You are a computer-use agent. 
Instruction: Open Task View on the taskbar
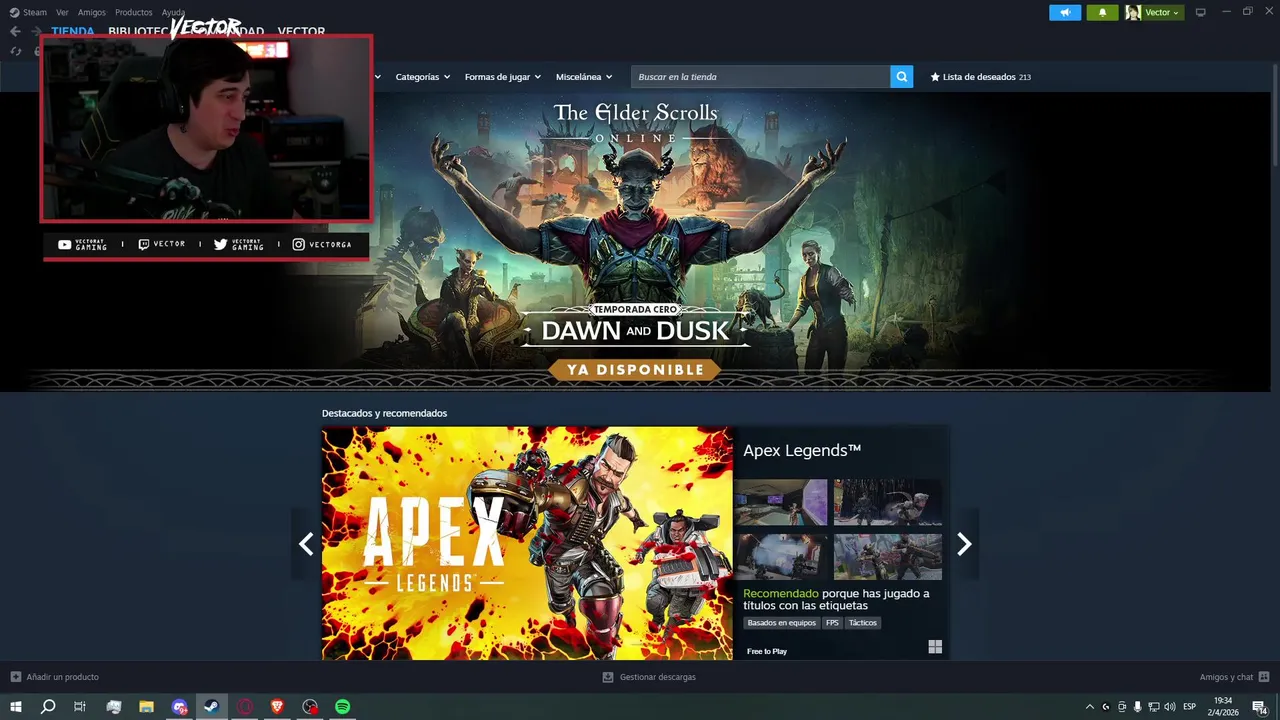pos(80,707)
